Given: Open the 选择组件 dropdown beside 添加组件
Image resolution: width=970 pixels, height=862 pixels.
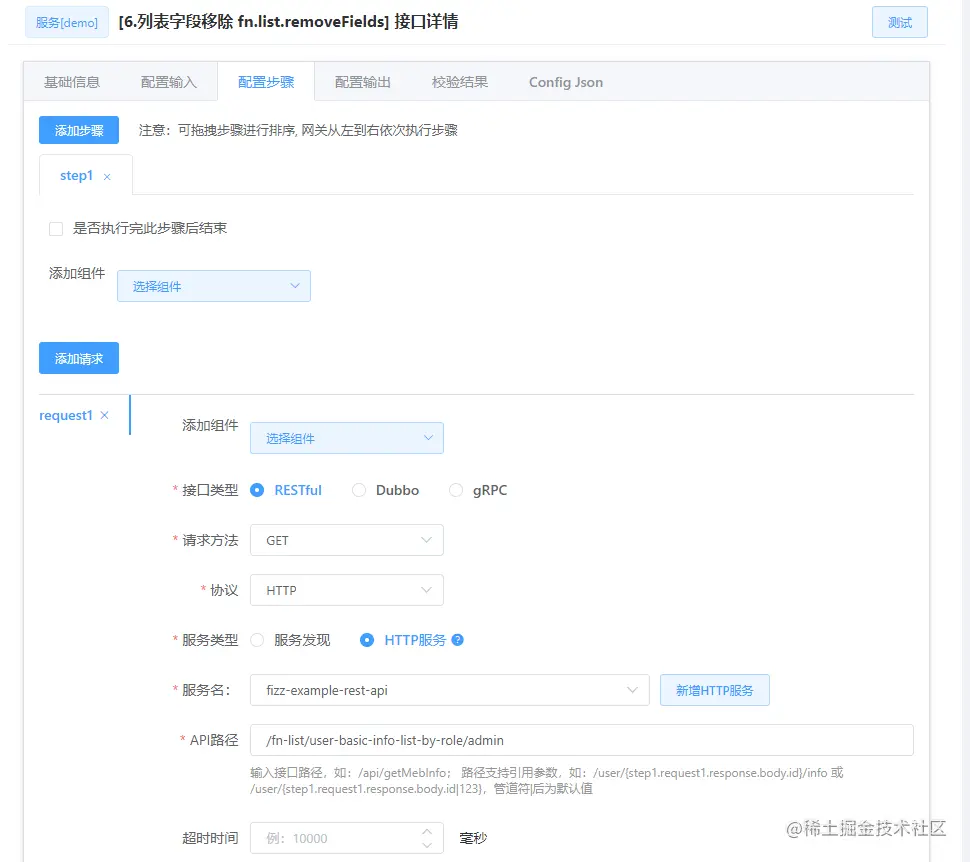Looking at the screenshot, I should pyautogui.click(x=213, y=286).
